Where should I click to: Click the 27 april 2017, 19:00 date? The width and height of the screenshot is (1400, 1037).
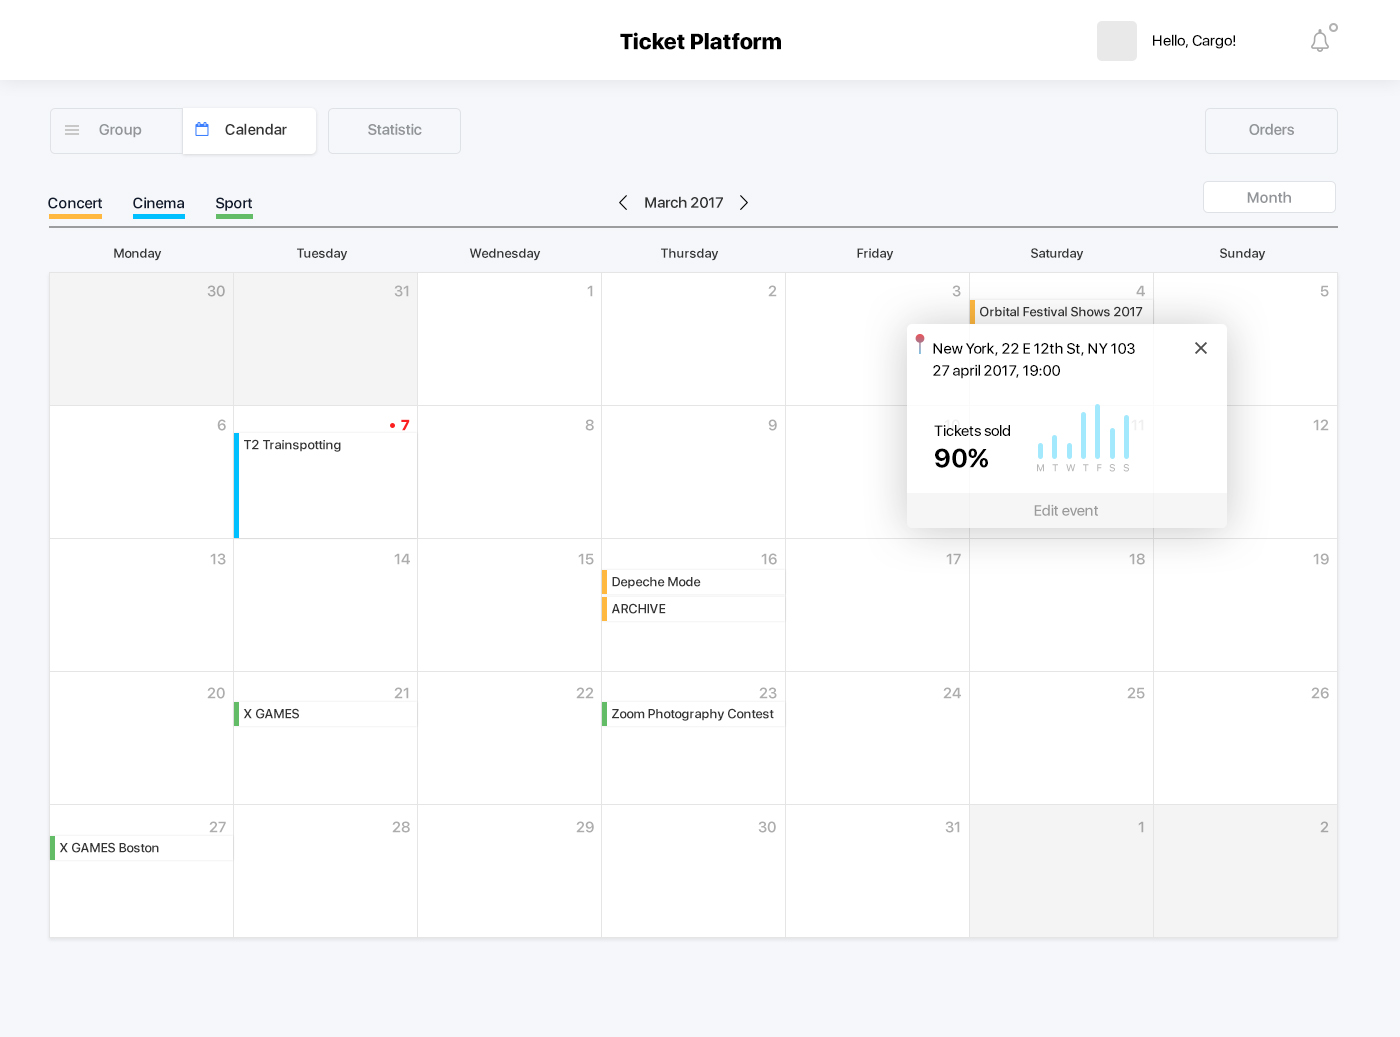(x=996, y=371)
